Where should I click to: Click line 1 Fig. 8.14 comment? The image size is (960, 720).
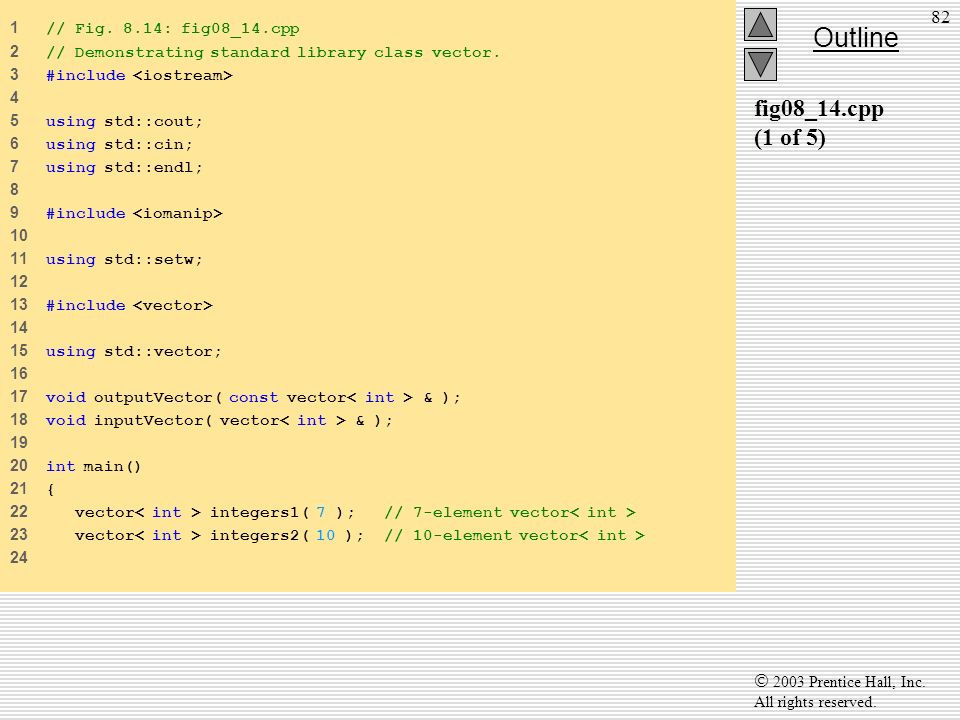[173, 29]
